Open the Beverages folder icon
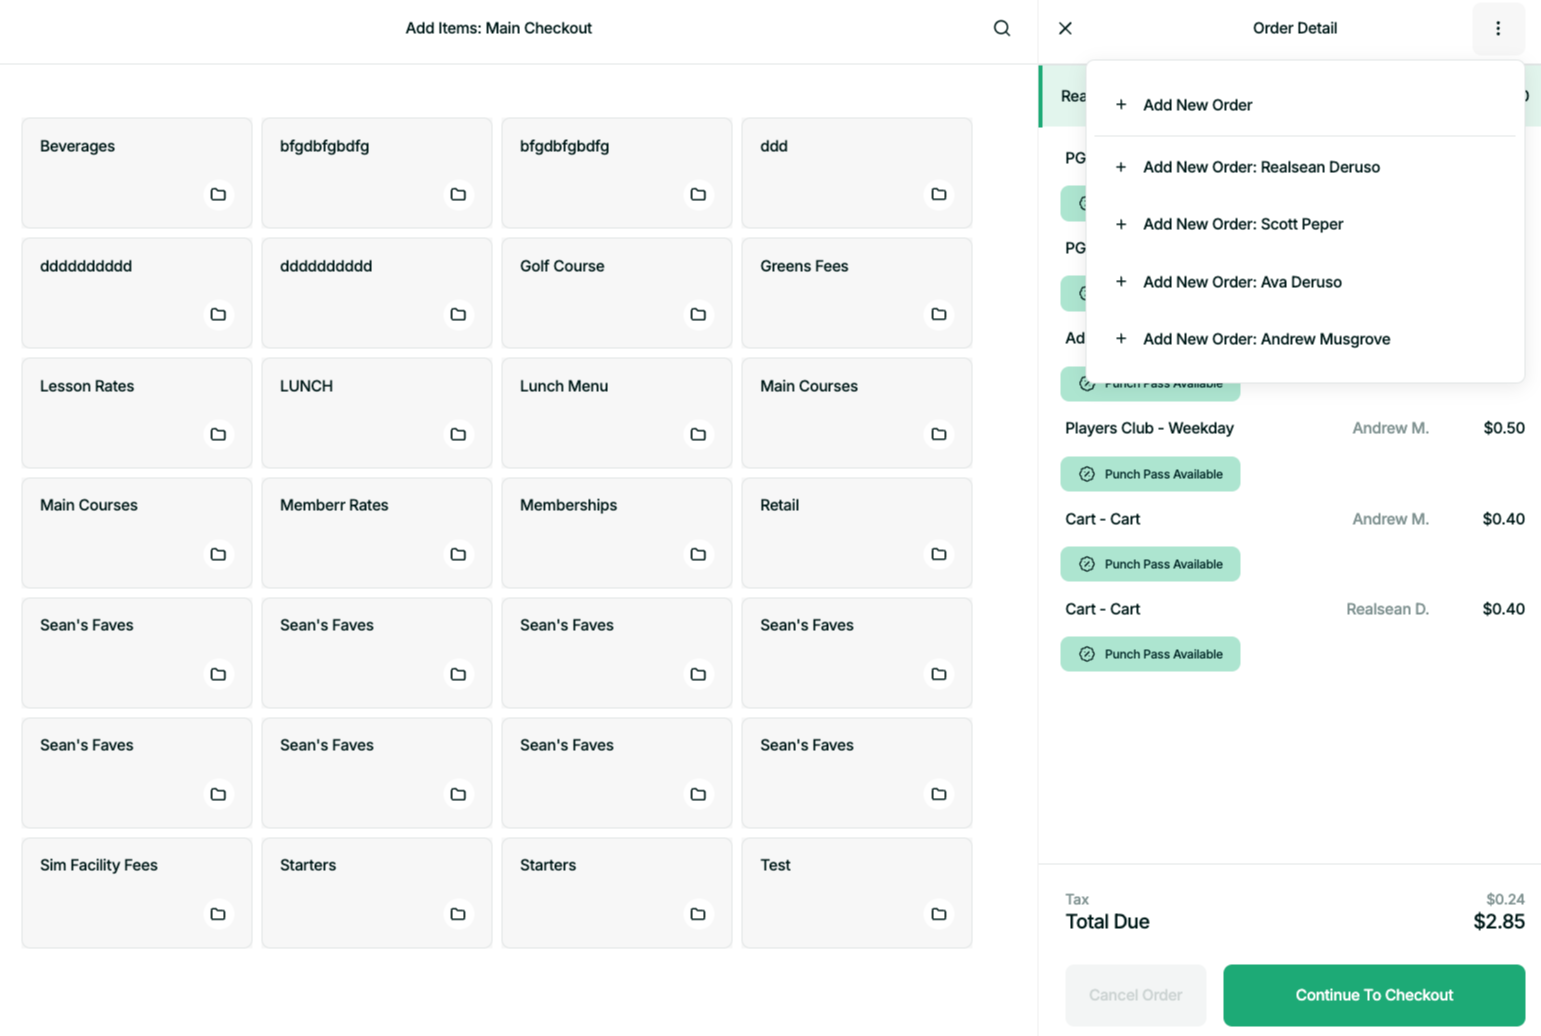Image resolution: width=1541 pixels, height=1036 pixels. tap(218, 194)
